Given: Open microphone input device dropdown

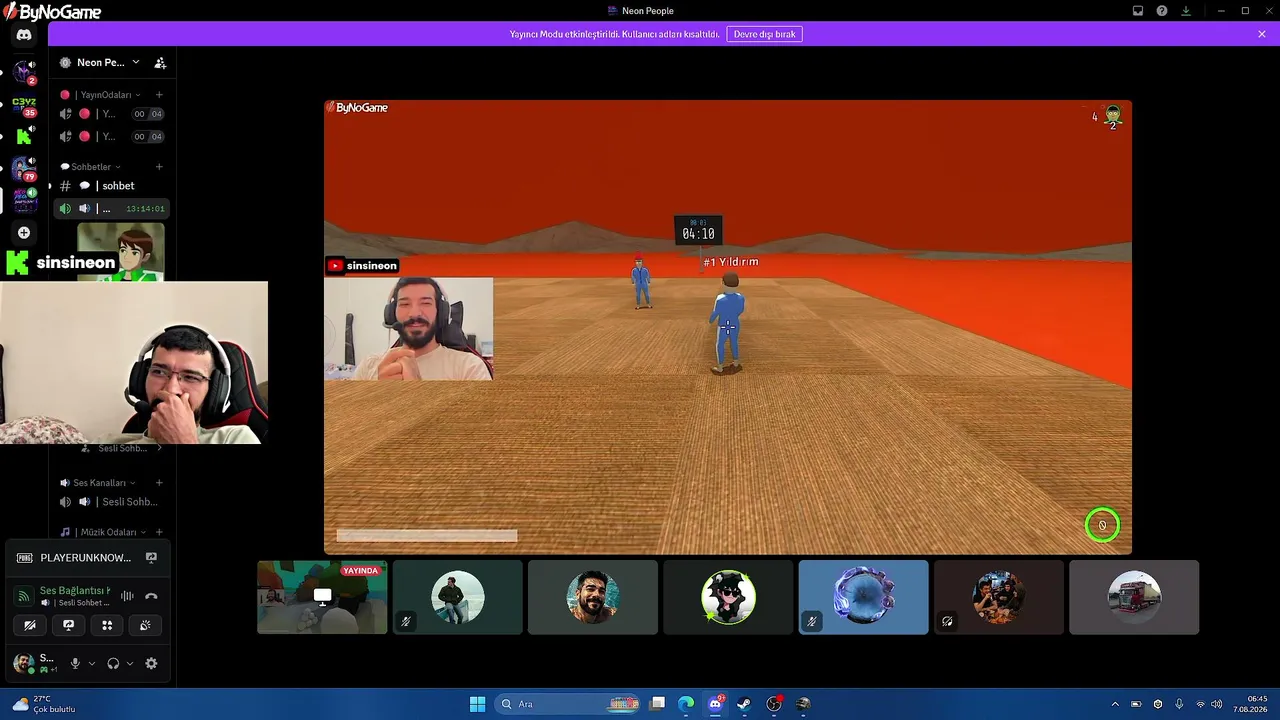Looking at the screenshot, I should [x=92, y=663].
